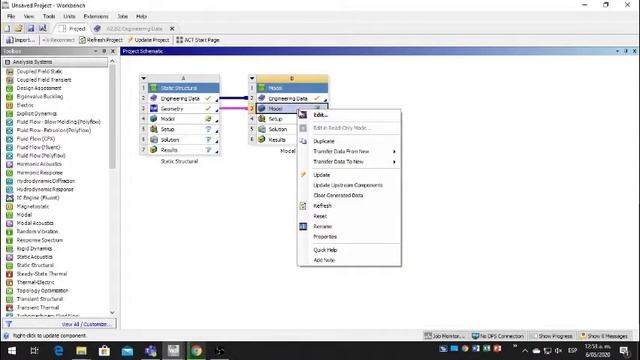The width and height of the screenshot is (640, 360).
Task: Switch to the Project tab
Action: tap(73, 29)
